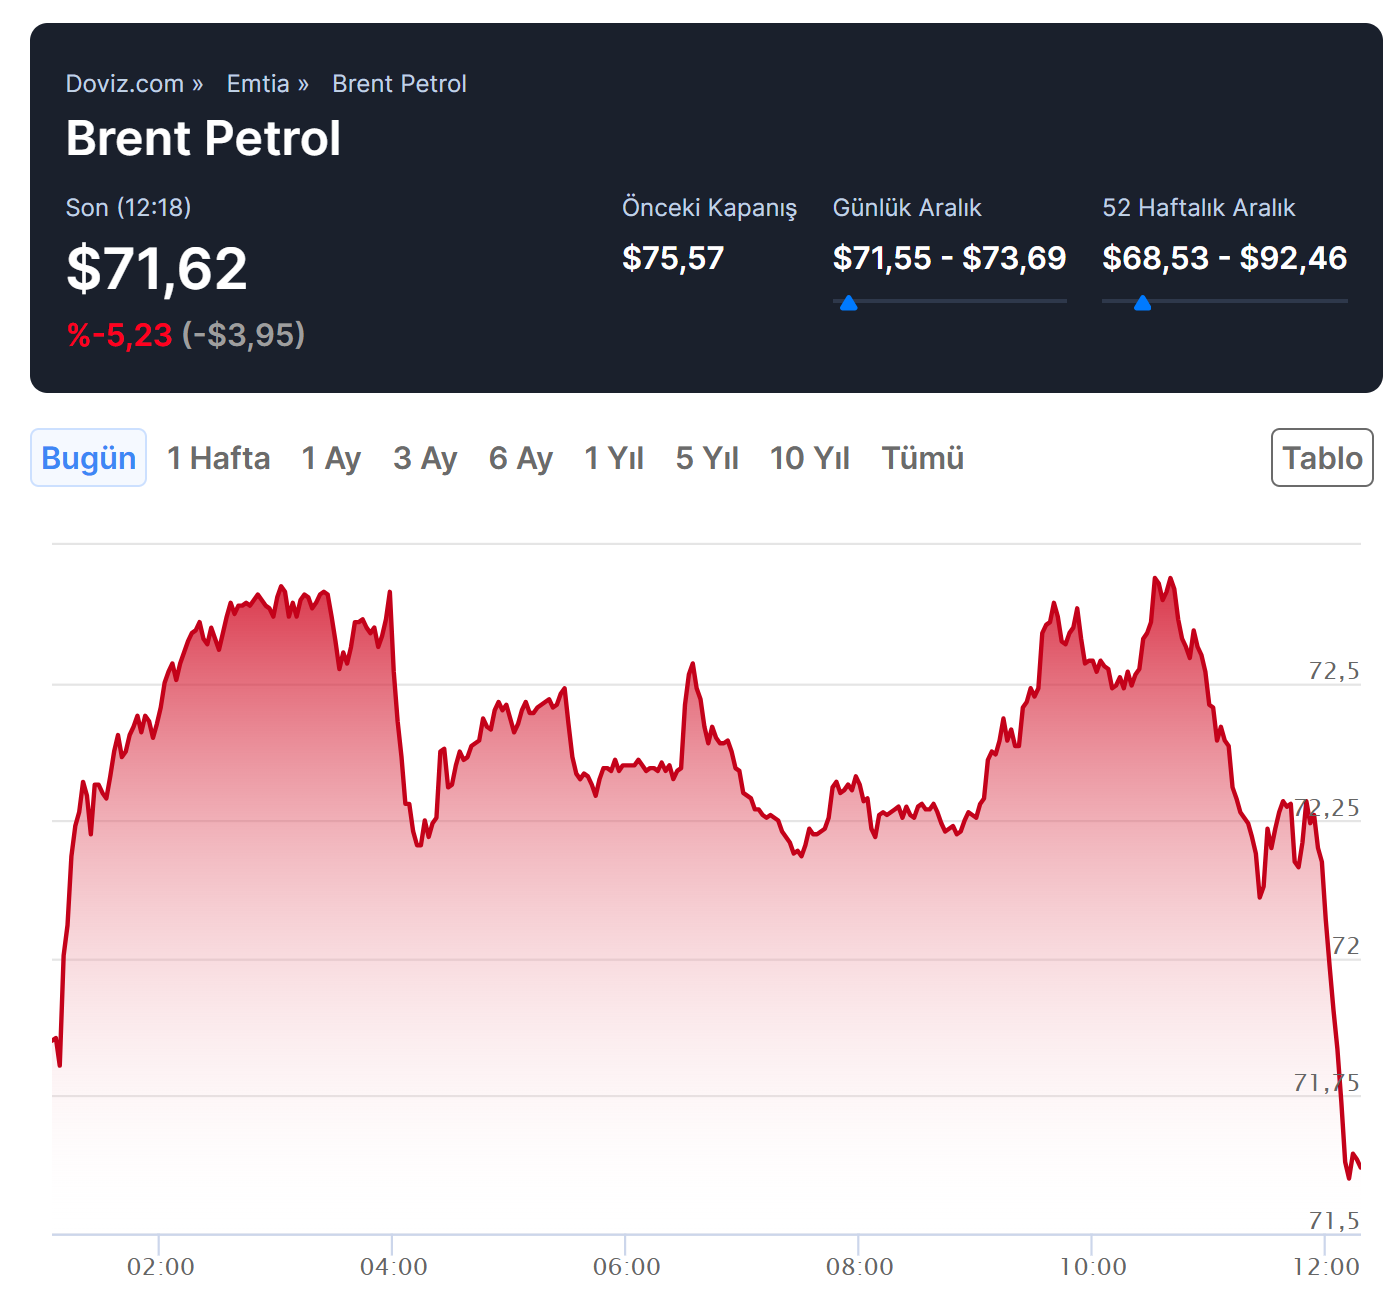This screenshot has width=1388, height=1306.
Task: Click the 08:00 label on time axis
Action: click(859, 1267)
